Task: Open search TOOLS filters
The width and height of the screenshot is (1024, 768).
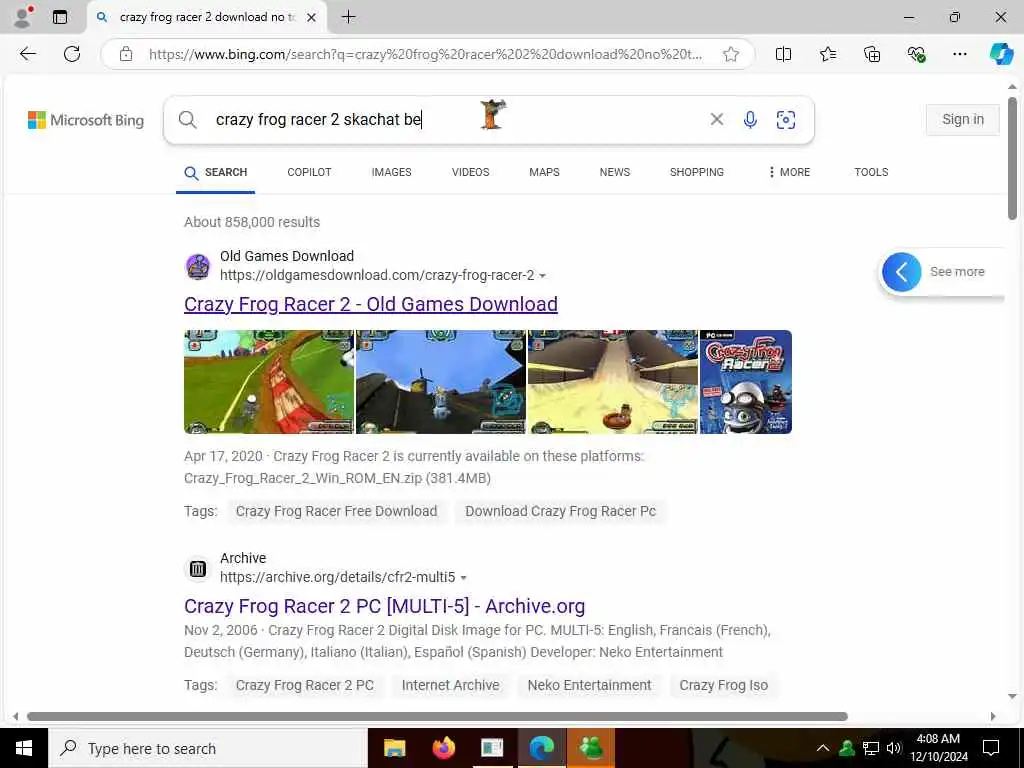Action: pos(871,172)
